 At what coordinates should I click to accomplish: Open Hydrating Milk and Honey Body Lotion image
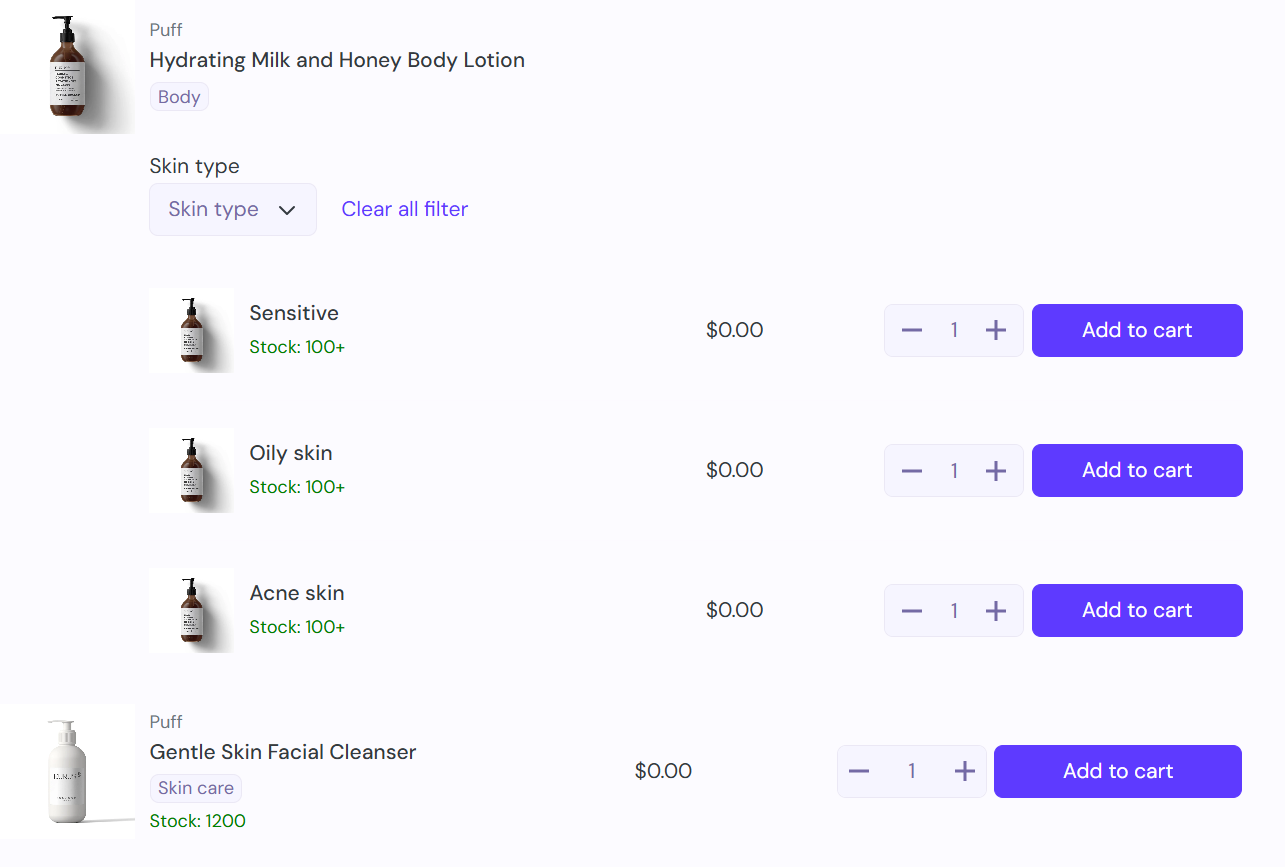[67, 67]
